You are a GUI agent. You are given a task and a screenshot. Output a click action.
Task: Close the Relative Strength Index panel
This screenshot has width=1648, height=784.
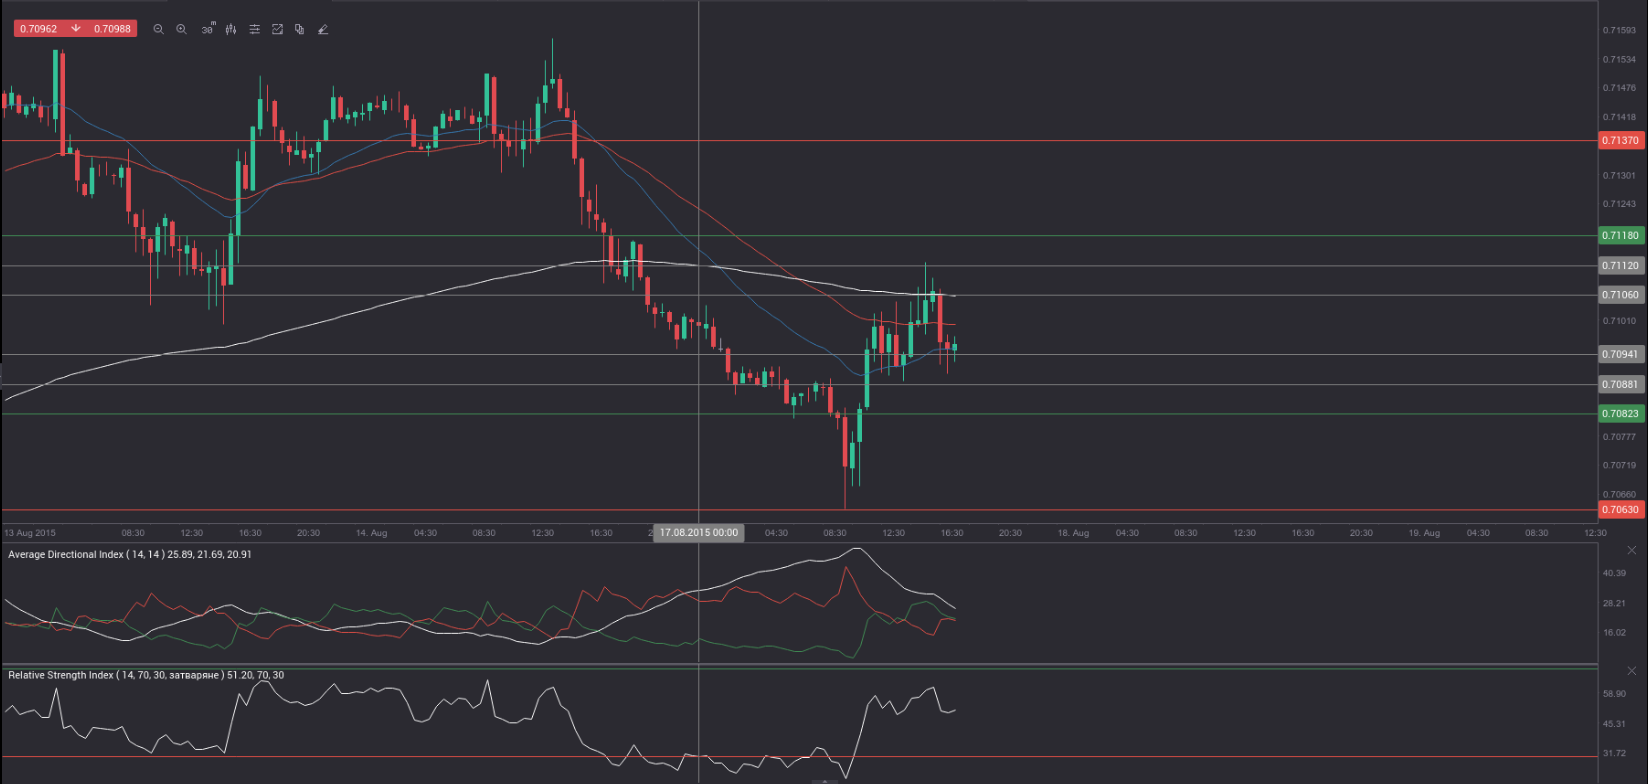[1632, 671]
